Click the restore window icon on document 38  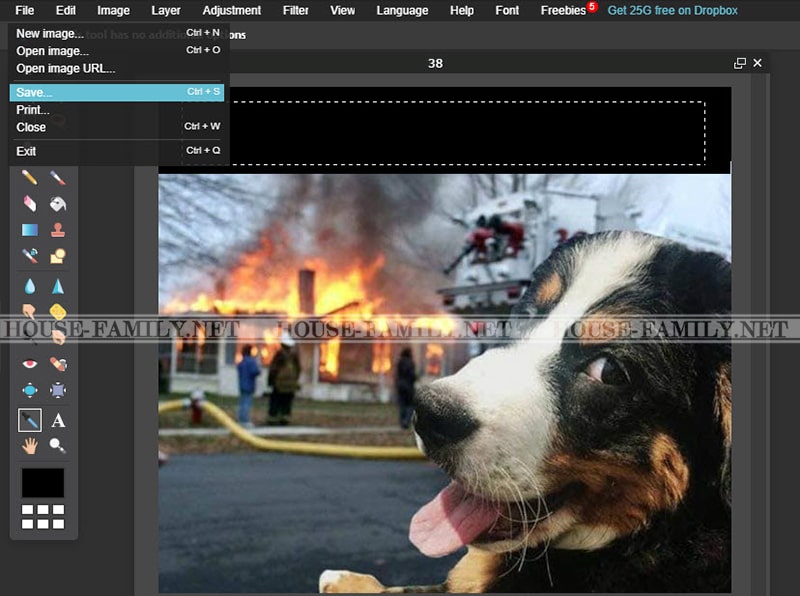point(739,63)
